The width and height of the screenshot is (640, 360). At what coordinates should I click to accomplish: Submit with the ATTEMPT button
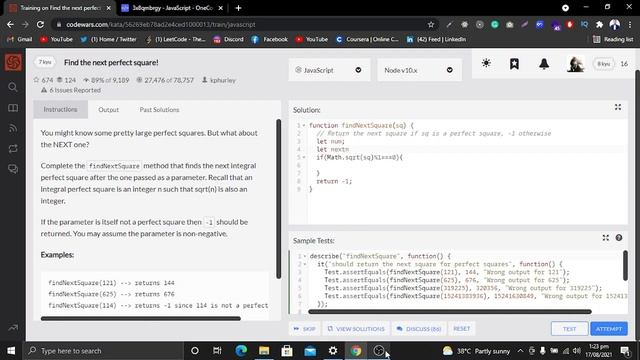(x=609, y=329)
